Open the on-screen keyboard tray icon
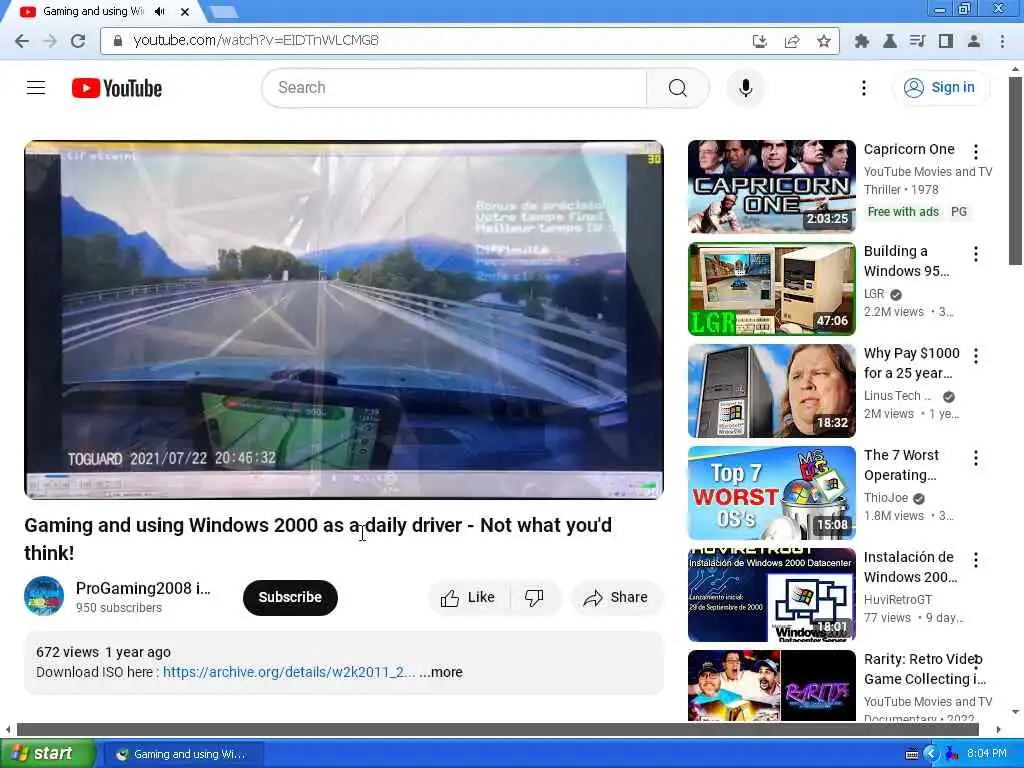Image resolution: width=1024 pixels, height=768 pixels. [x=912, y=754]
